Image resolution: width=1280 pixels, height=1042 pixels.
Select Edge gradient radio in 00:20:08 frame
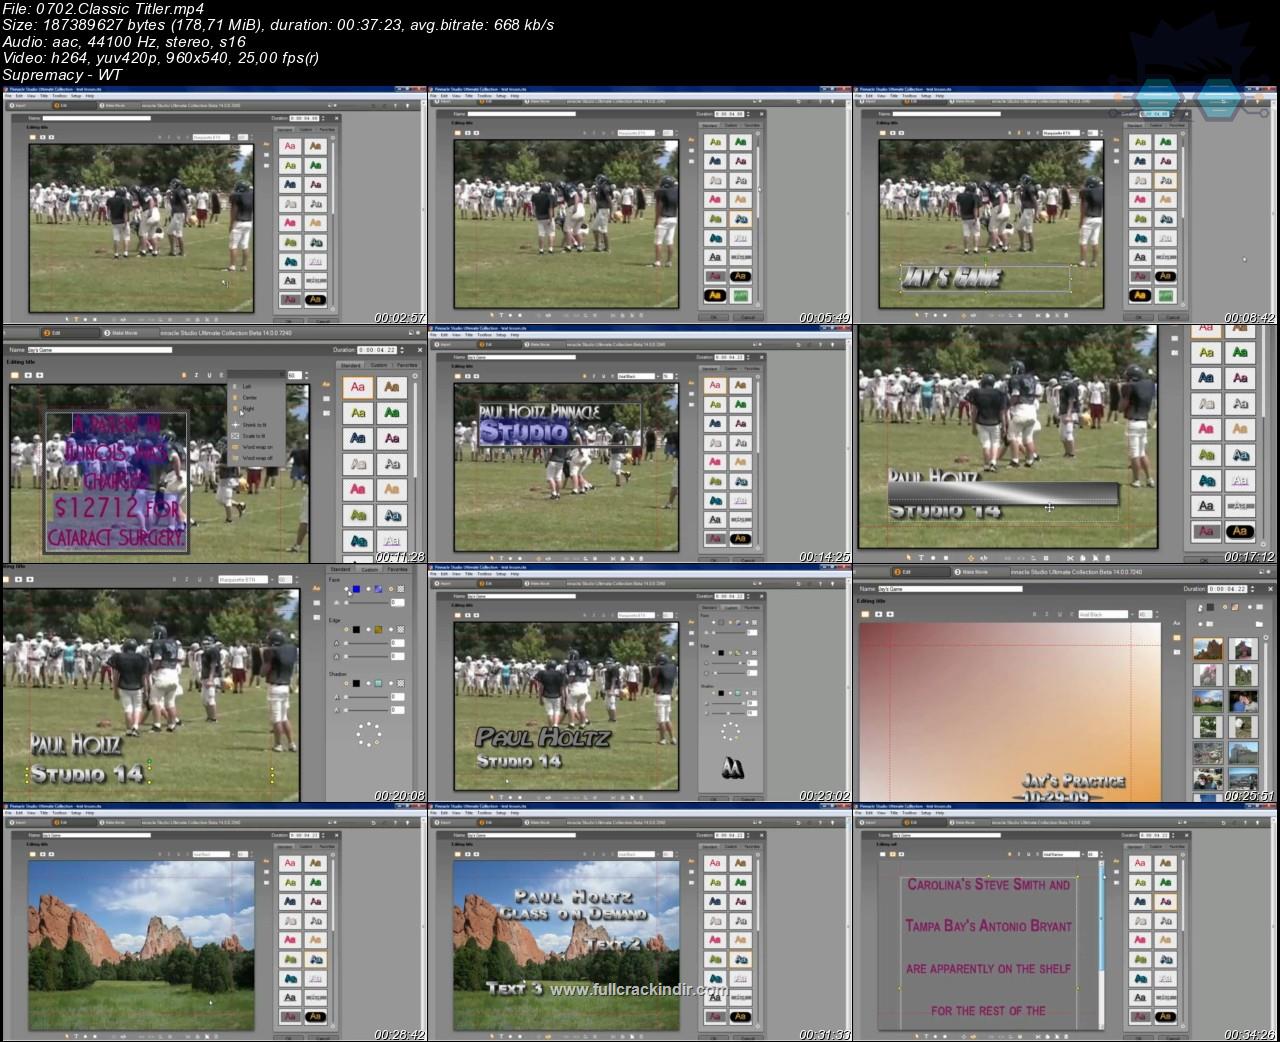[368, 629]
